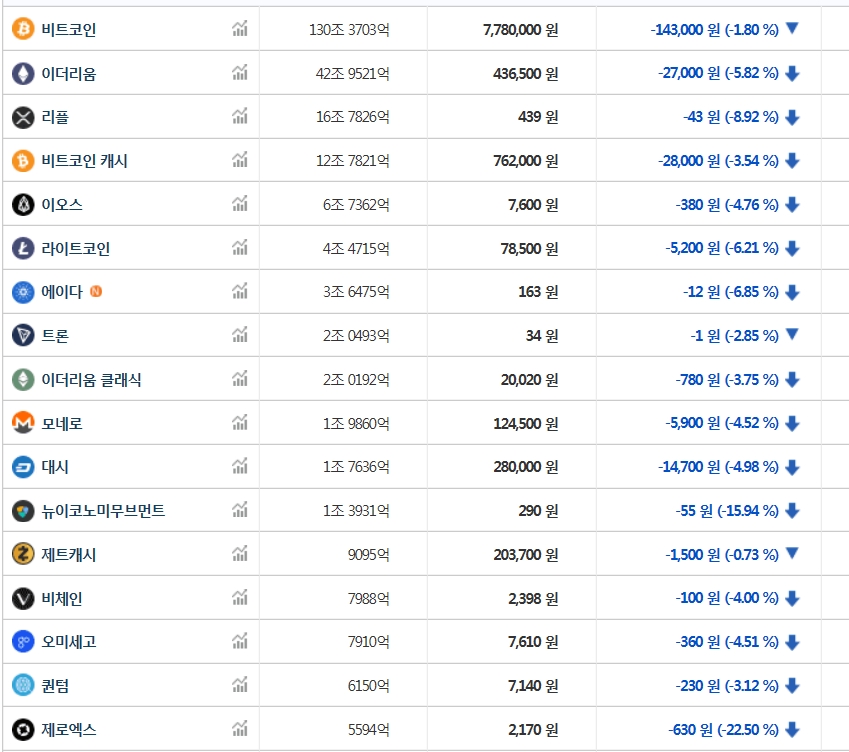Open the 이오스 coin name link
This screenshot has height=752, width=849.
point(62,205)
